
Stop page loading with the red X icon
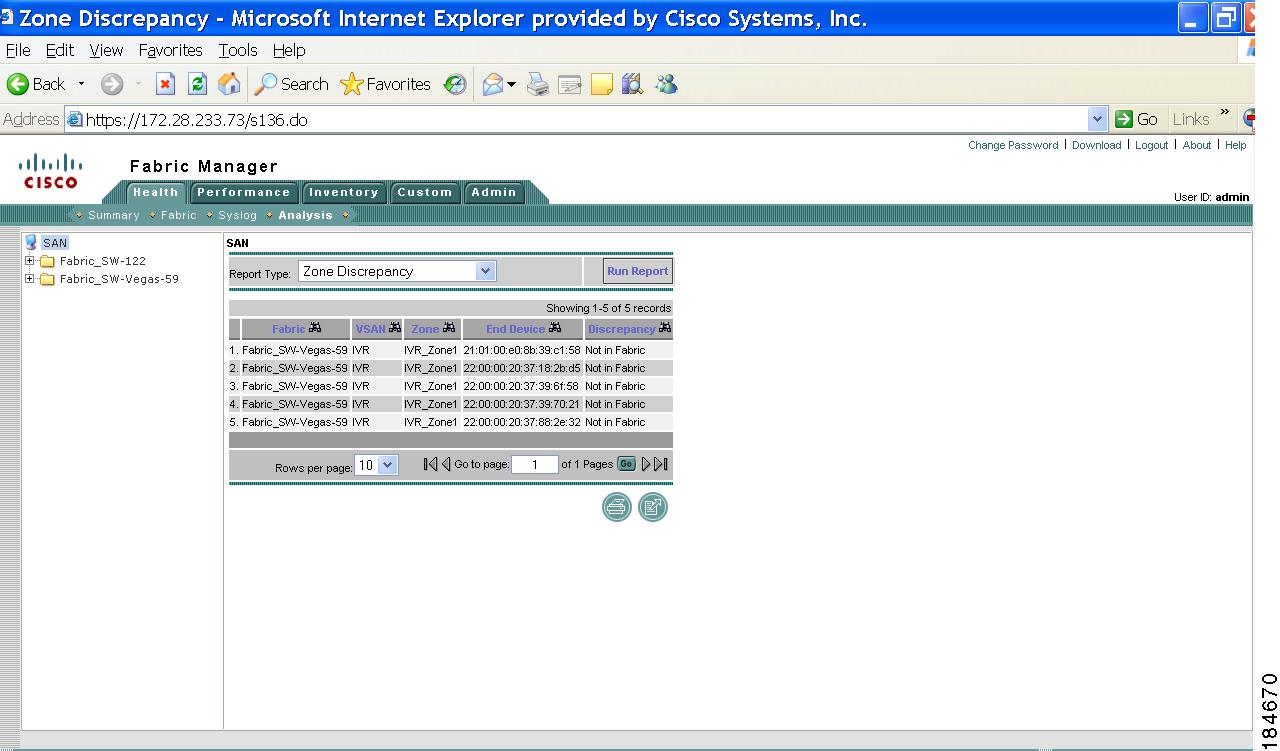pyautogui.click(x=166, y=85)
